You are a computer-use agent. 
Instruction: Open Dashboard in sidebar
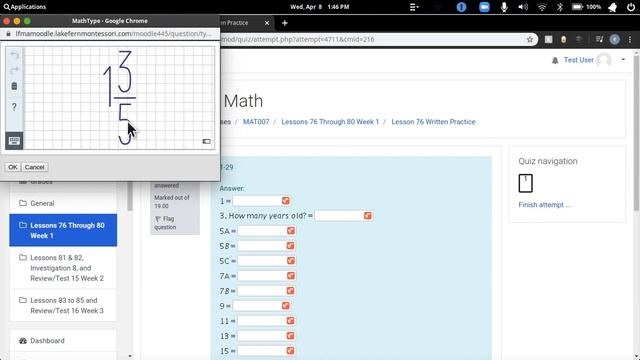click(47, 340)
